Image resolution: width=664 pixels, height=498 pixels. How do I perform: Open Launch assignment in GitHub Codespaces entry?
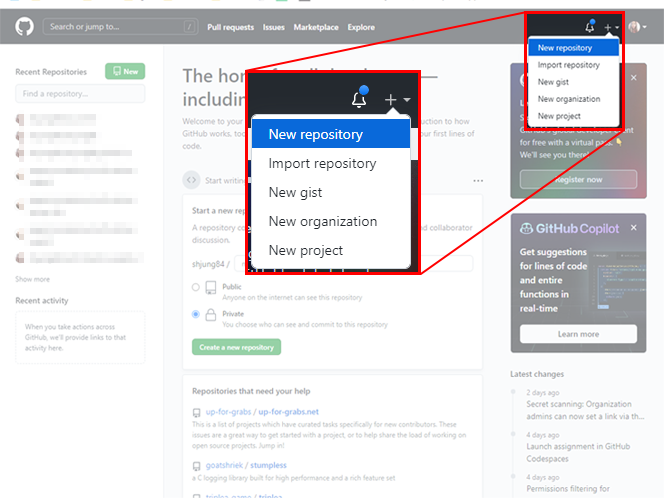(x=578, y=452)
